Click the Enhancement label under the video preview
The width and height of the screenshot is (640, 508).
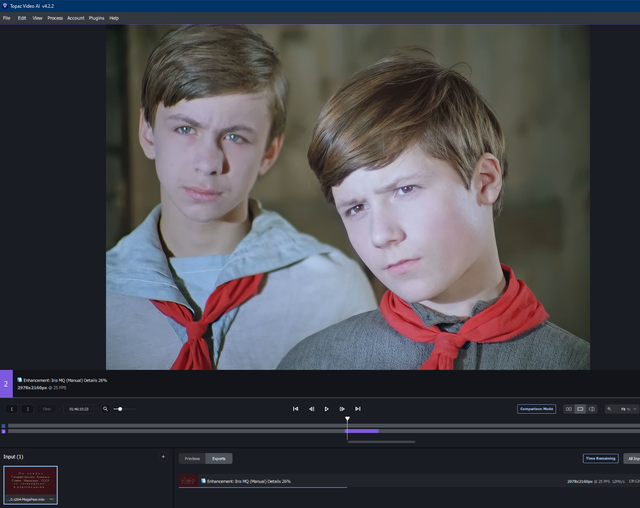pyautogui.click(x=65, y=380)
